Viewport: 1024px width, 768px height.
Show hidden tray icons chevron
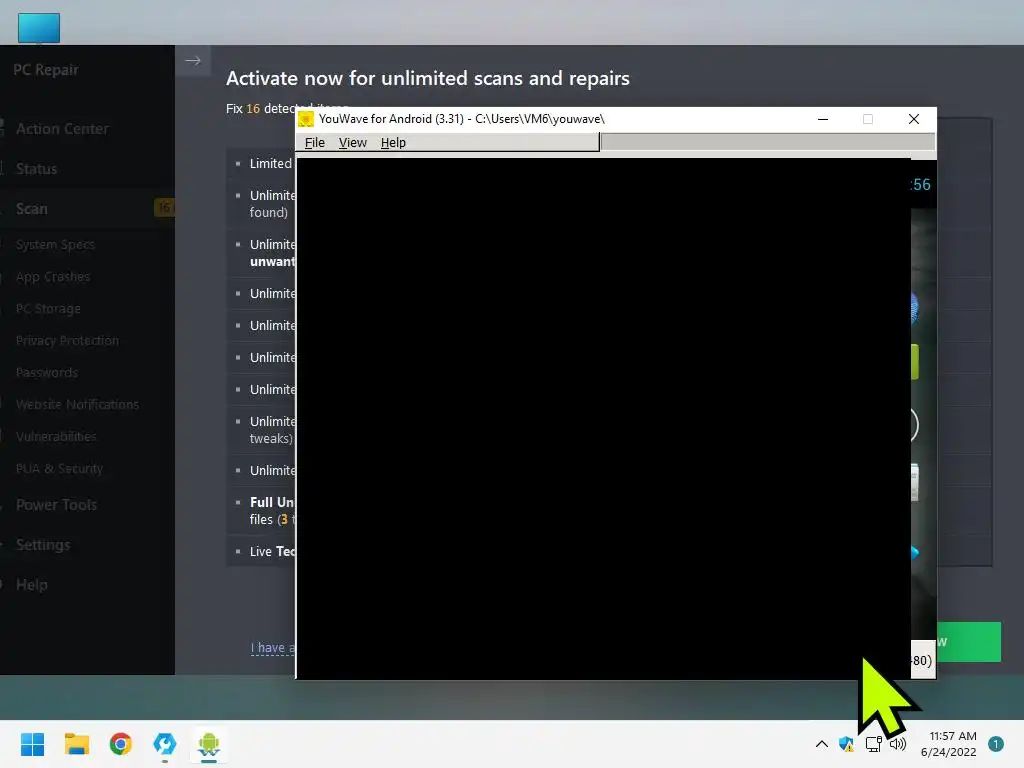822,744
